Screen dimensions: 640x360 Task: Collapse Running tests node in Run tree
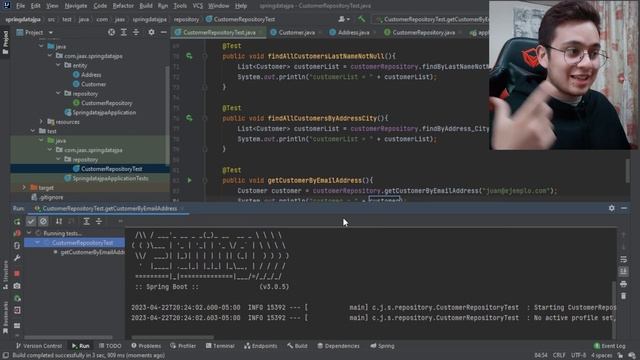[29, 233]
